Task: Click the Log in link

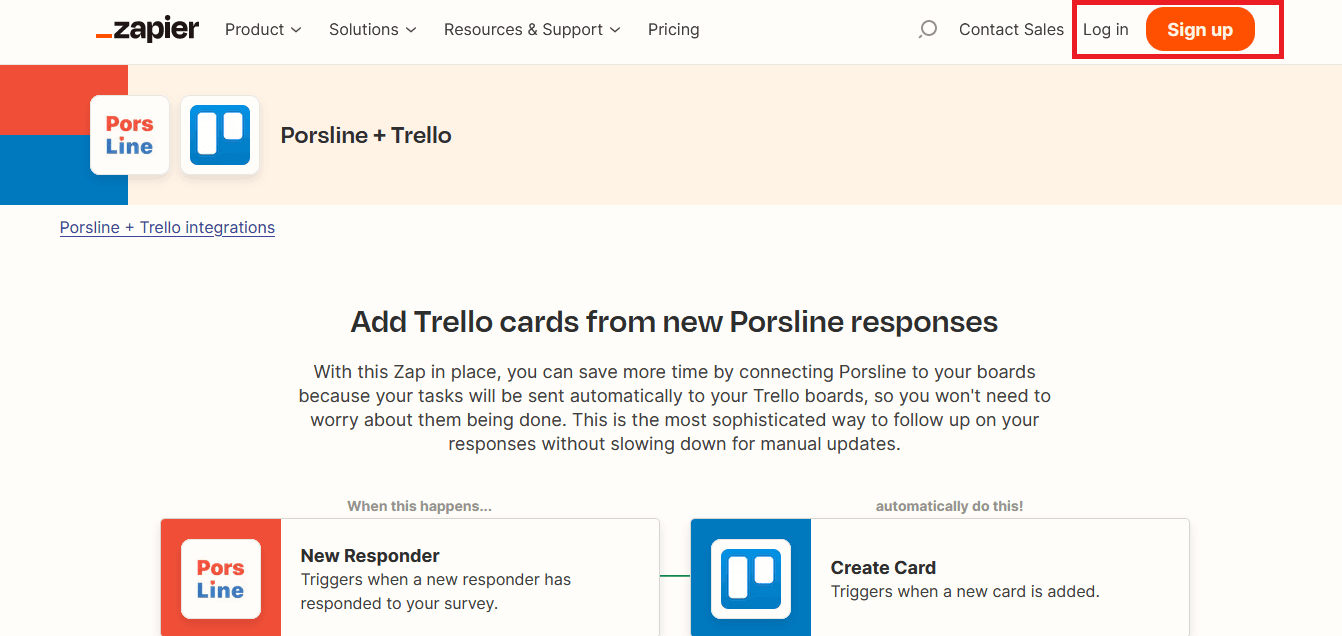Action: (1105, 30)
